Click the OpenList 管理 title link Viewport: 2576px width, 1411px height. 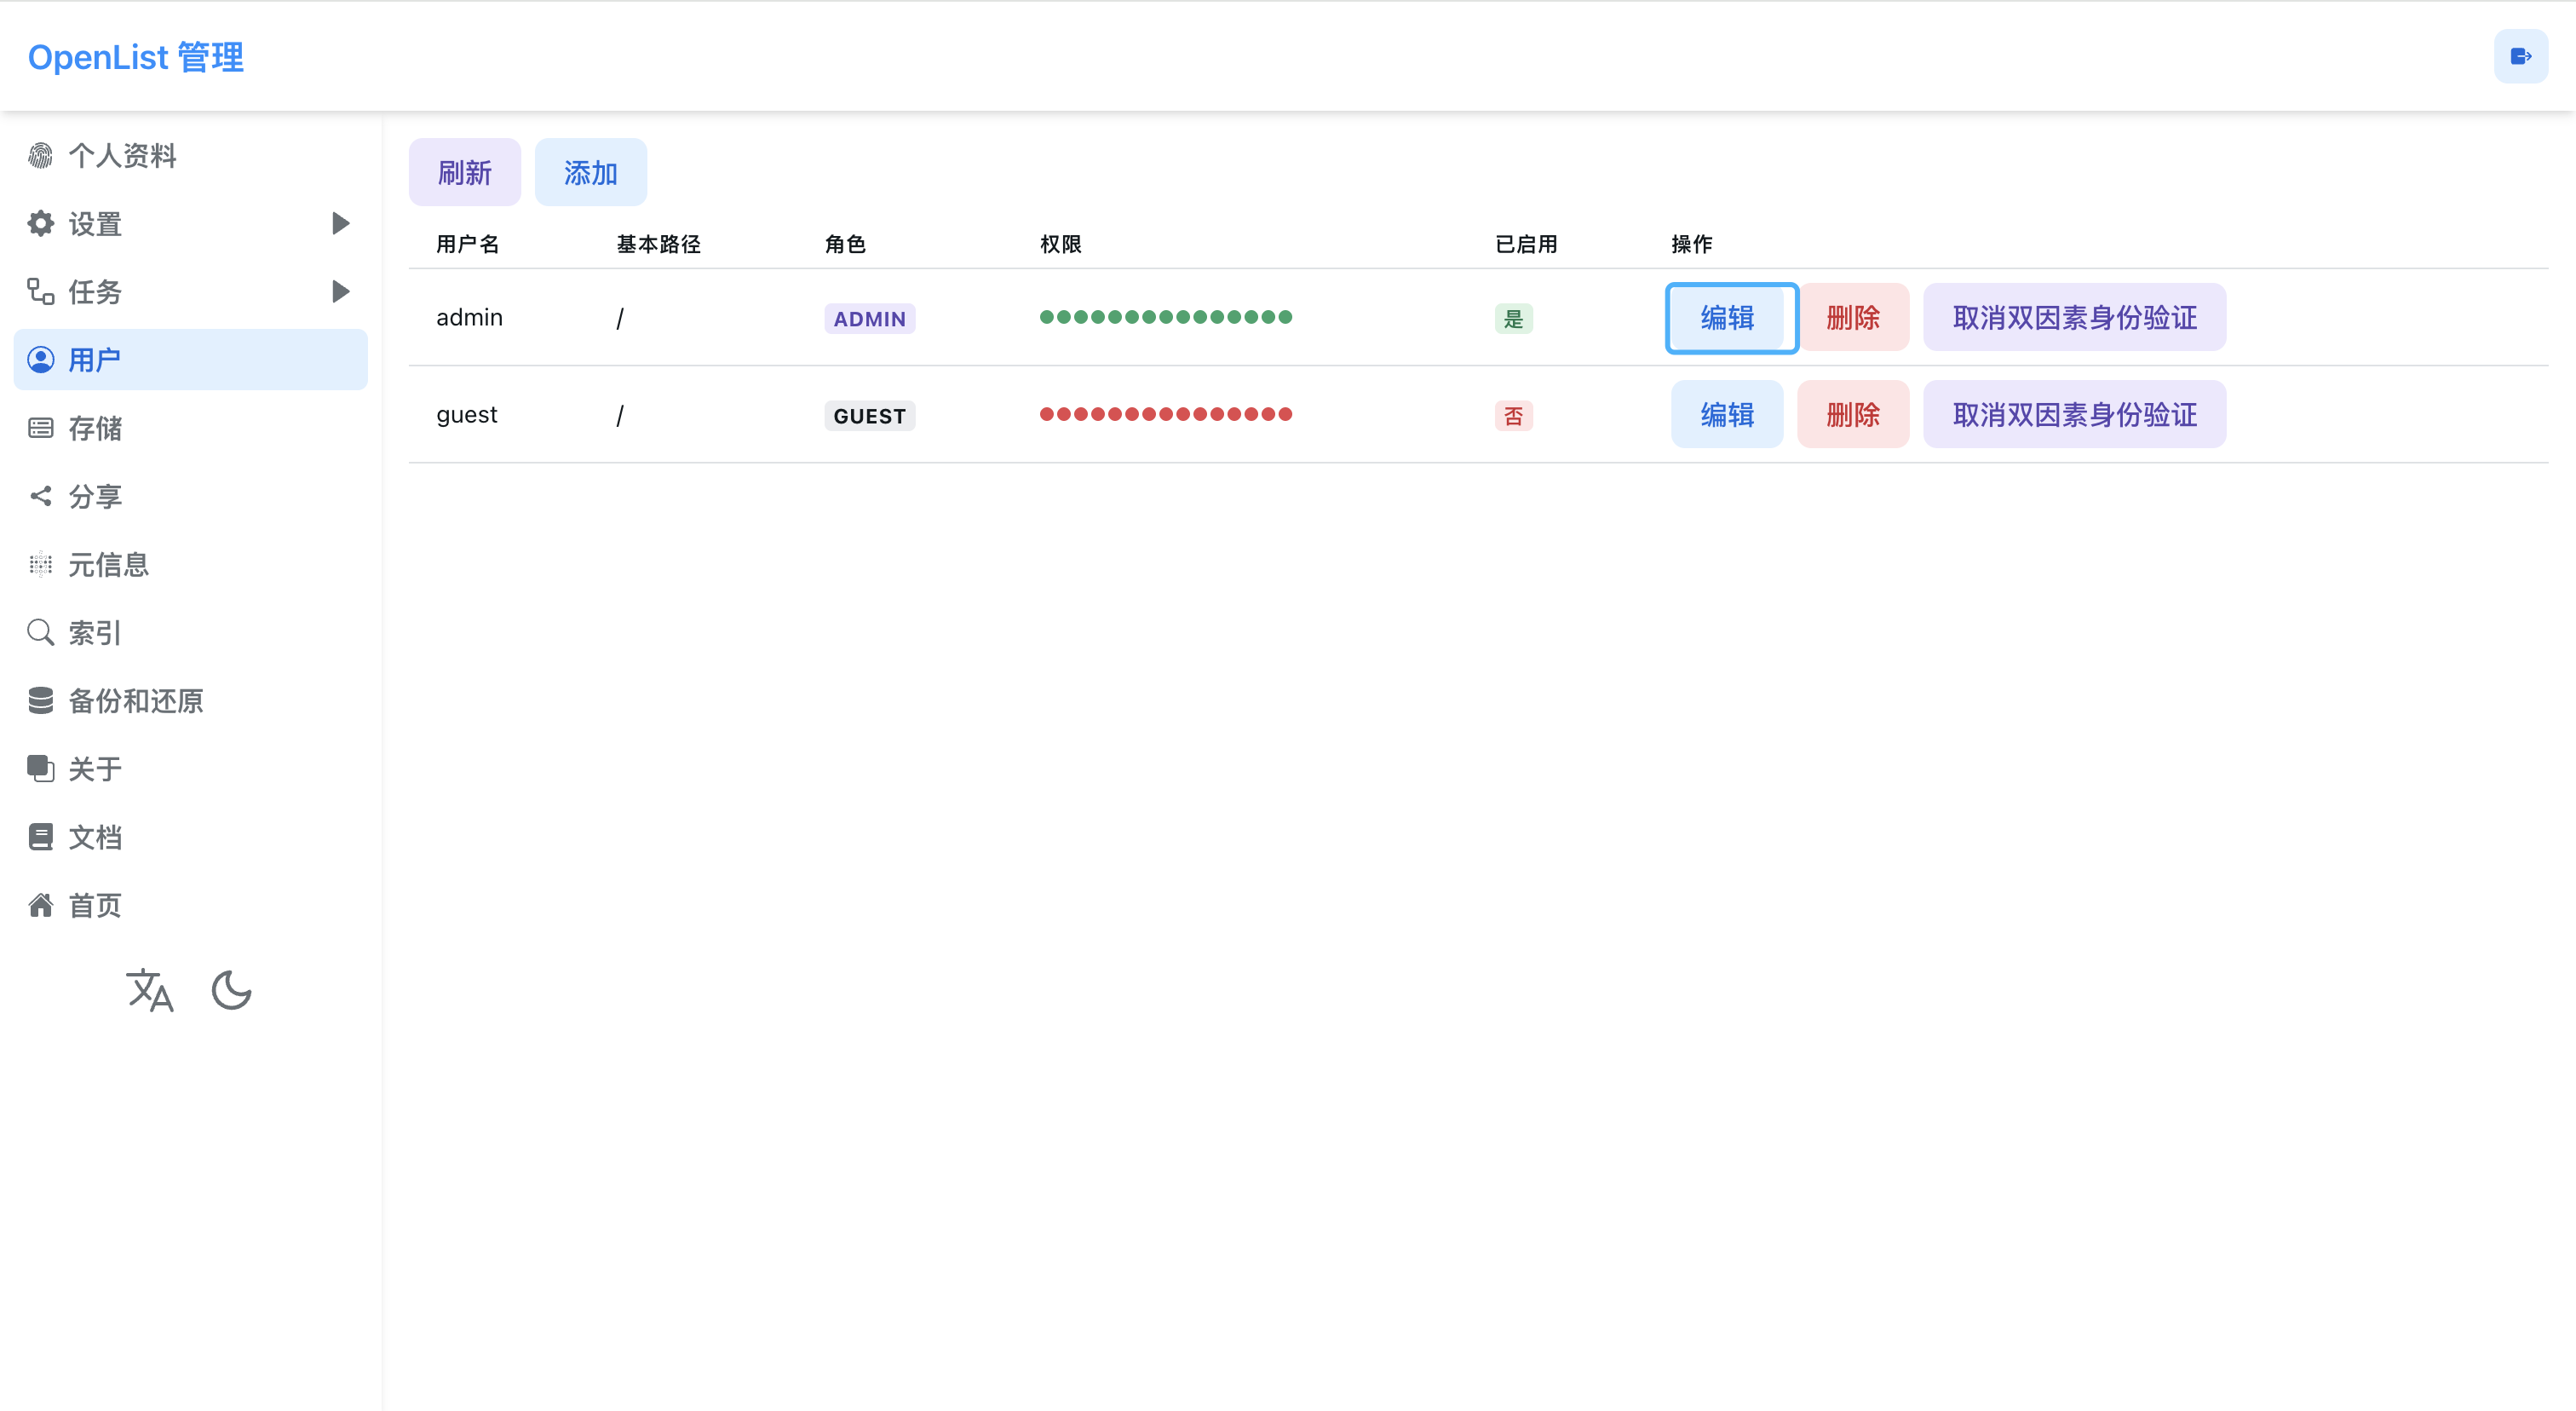[136, 57]
